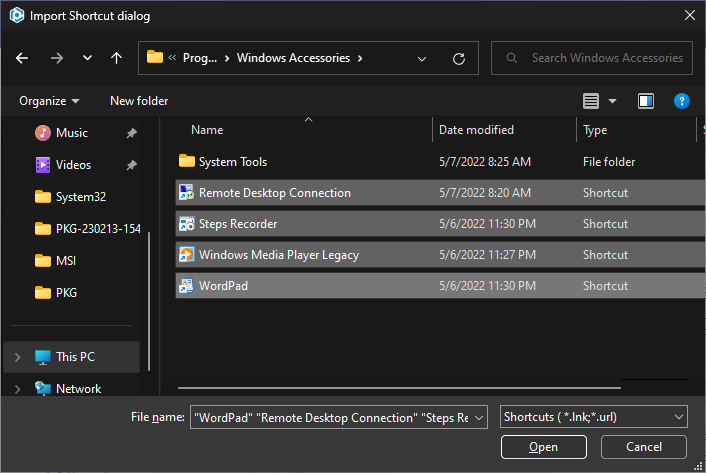The height and width of the screenshot is (473, 706).
Task: Click the Videos film icon
Action: pos(43,165)
